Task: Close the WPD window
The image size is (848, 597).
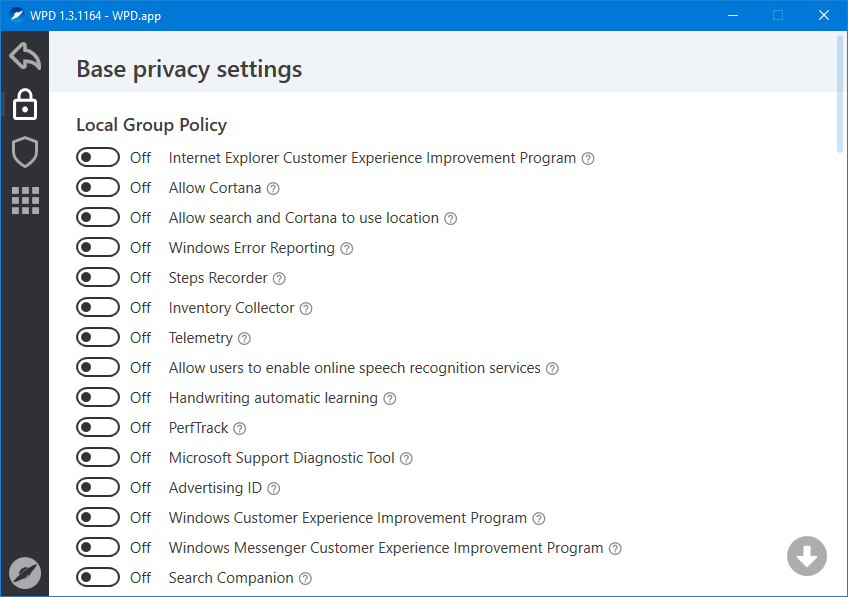Action: click(824, 15)
